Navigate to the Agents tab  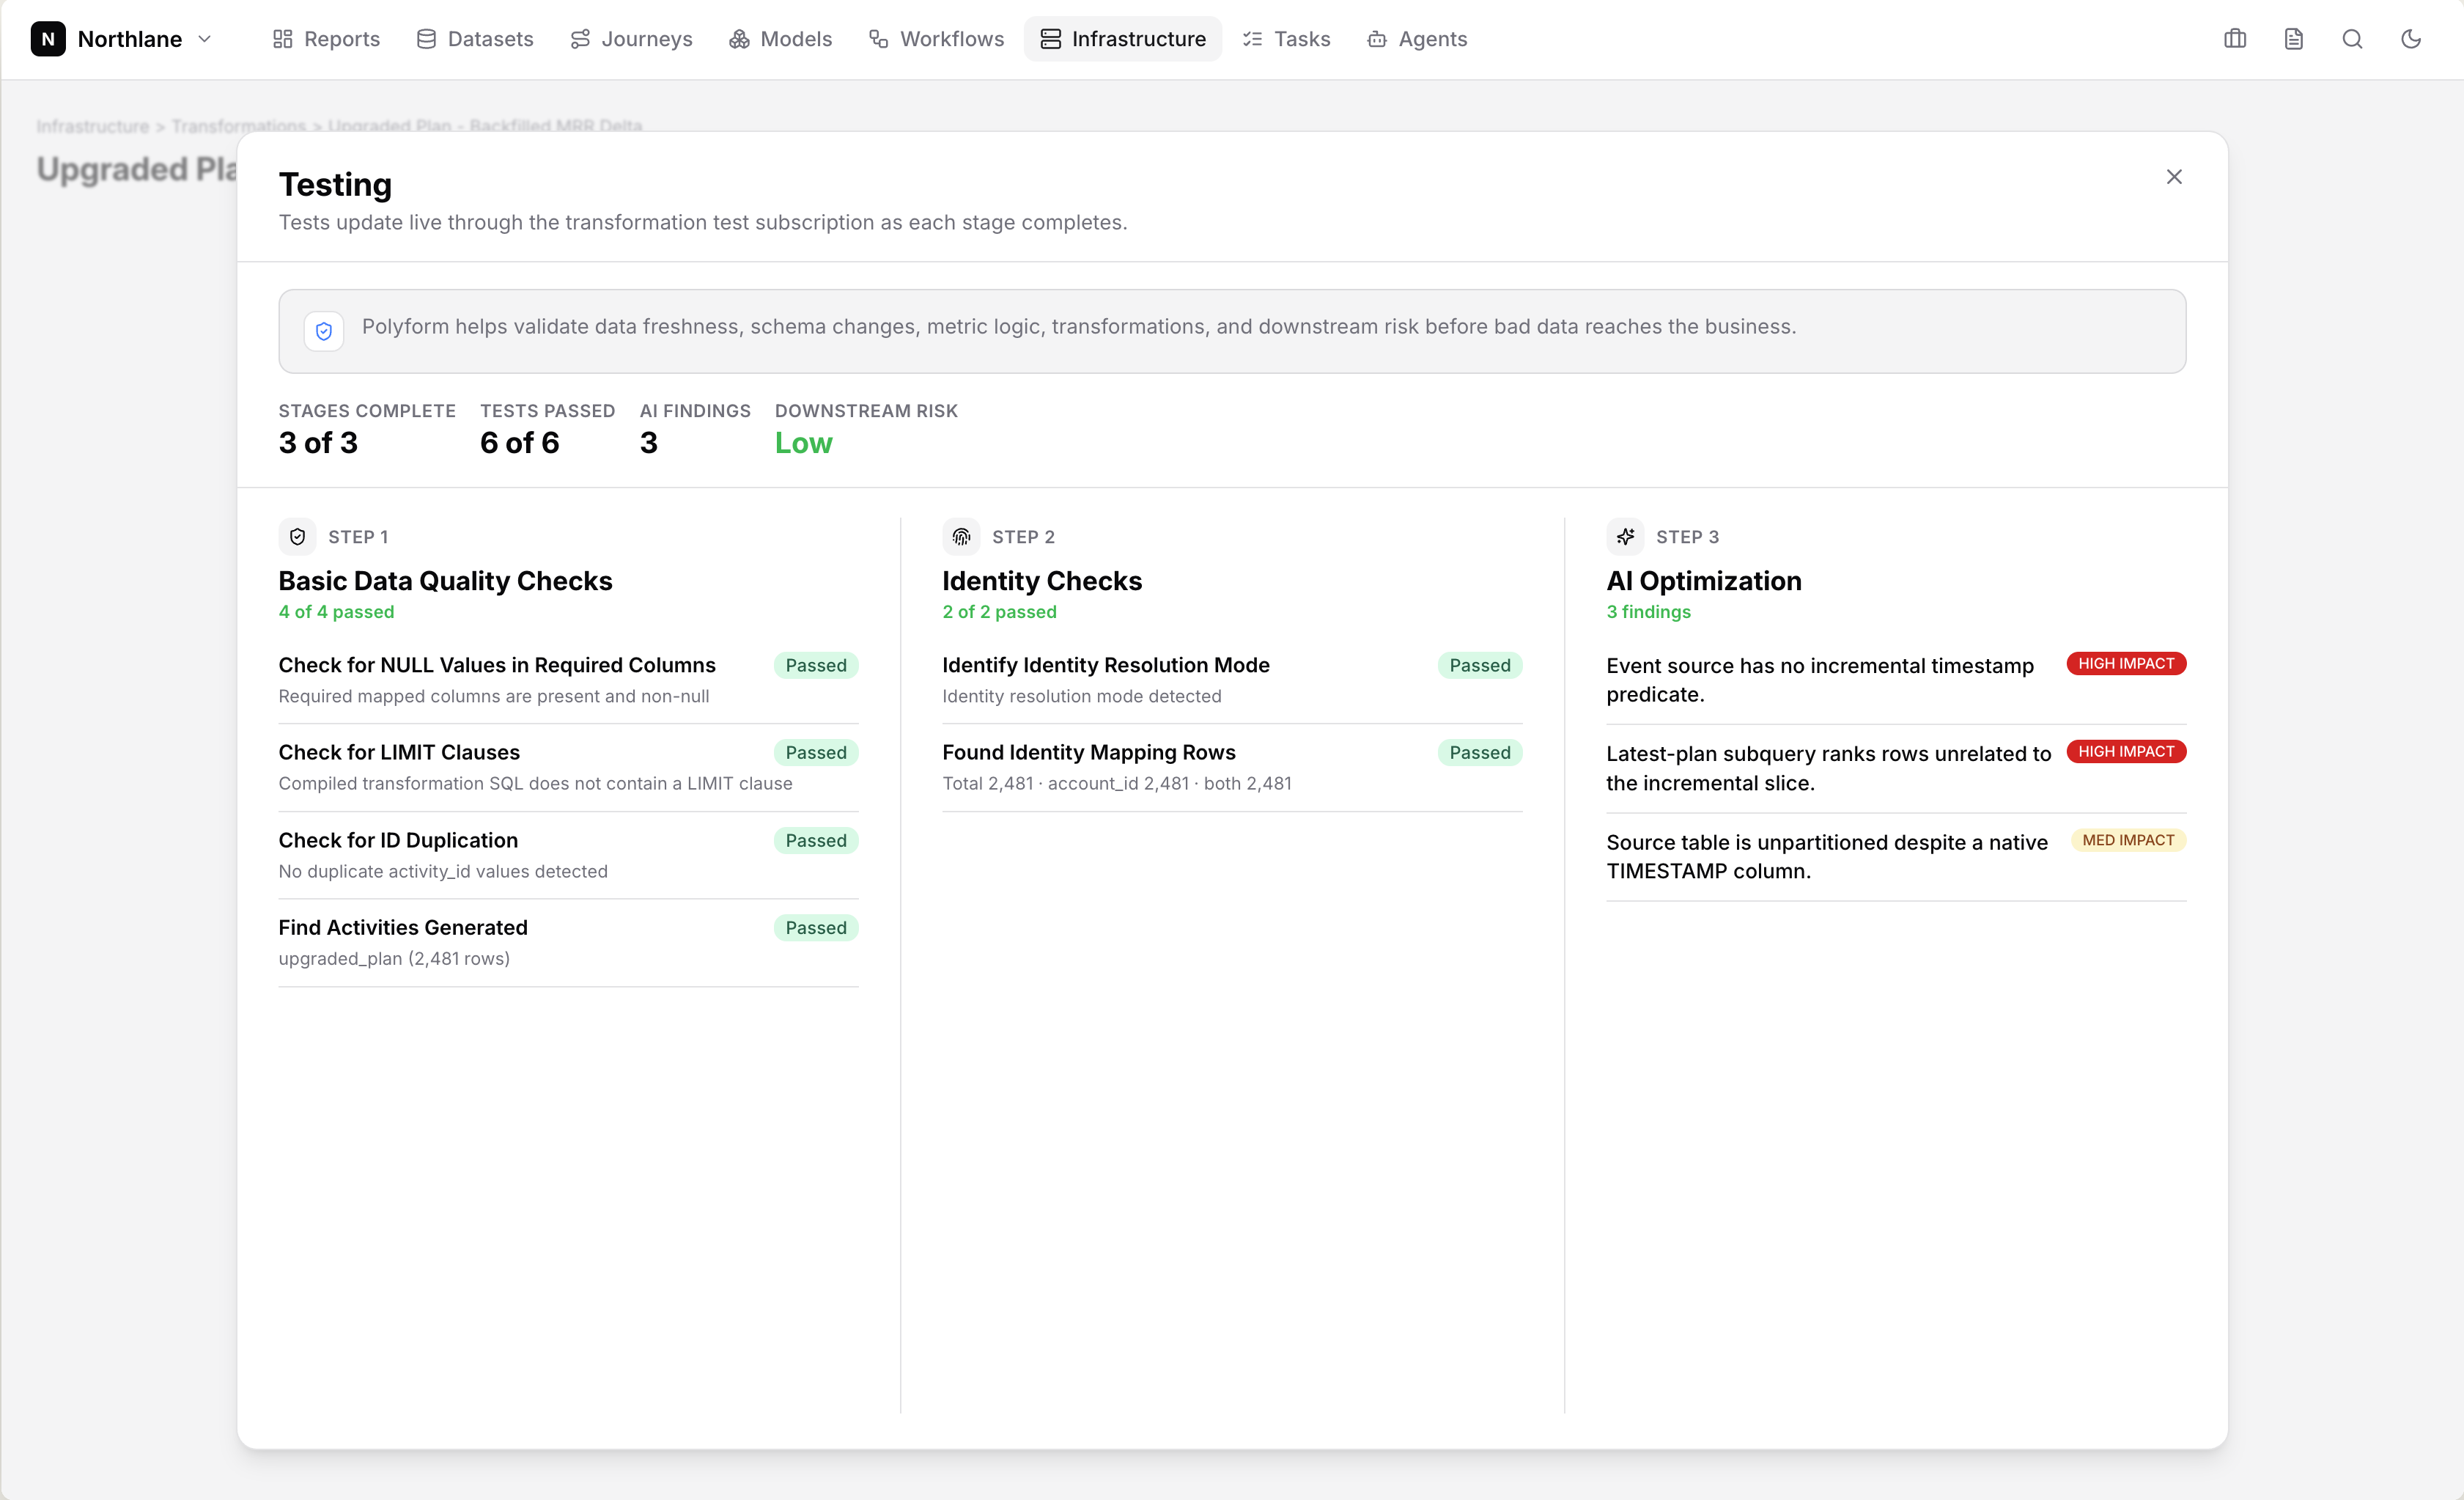point(1418,39)
